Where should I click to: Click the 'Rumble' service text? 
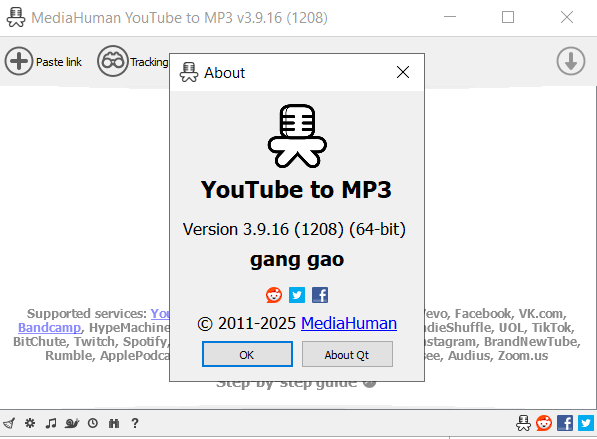[x=69, y=356]
